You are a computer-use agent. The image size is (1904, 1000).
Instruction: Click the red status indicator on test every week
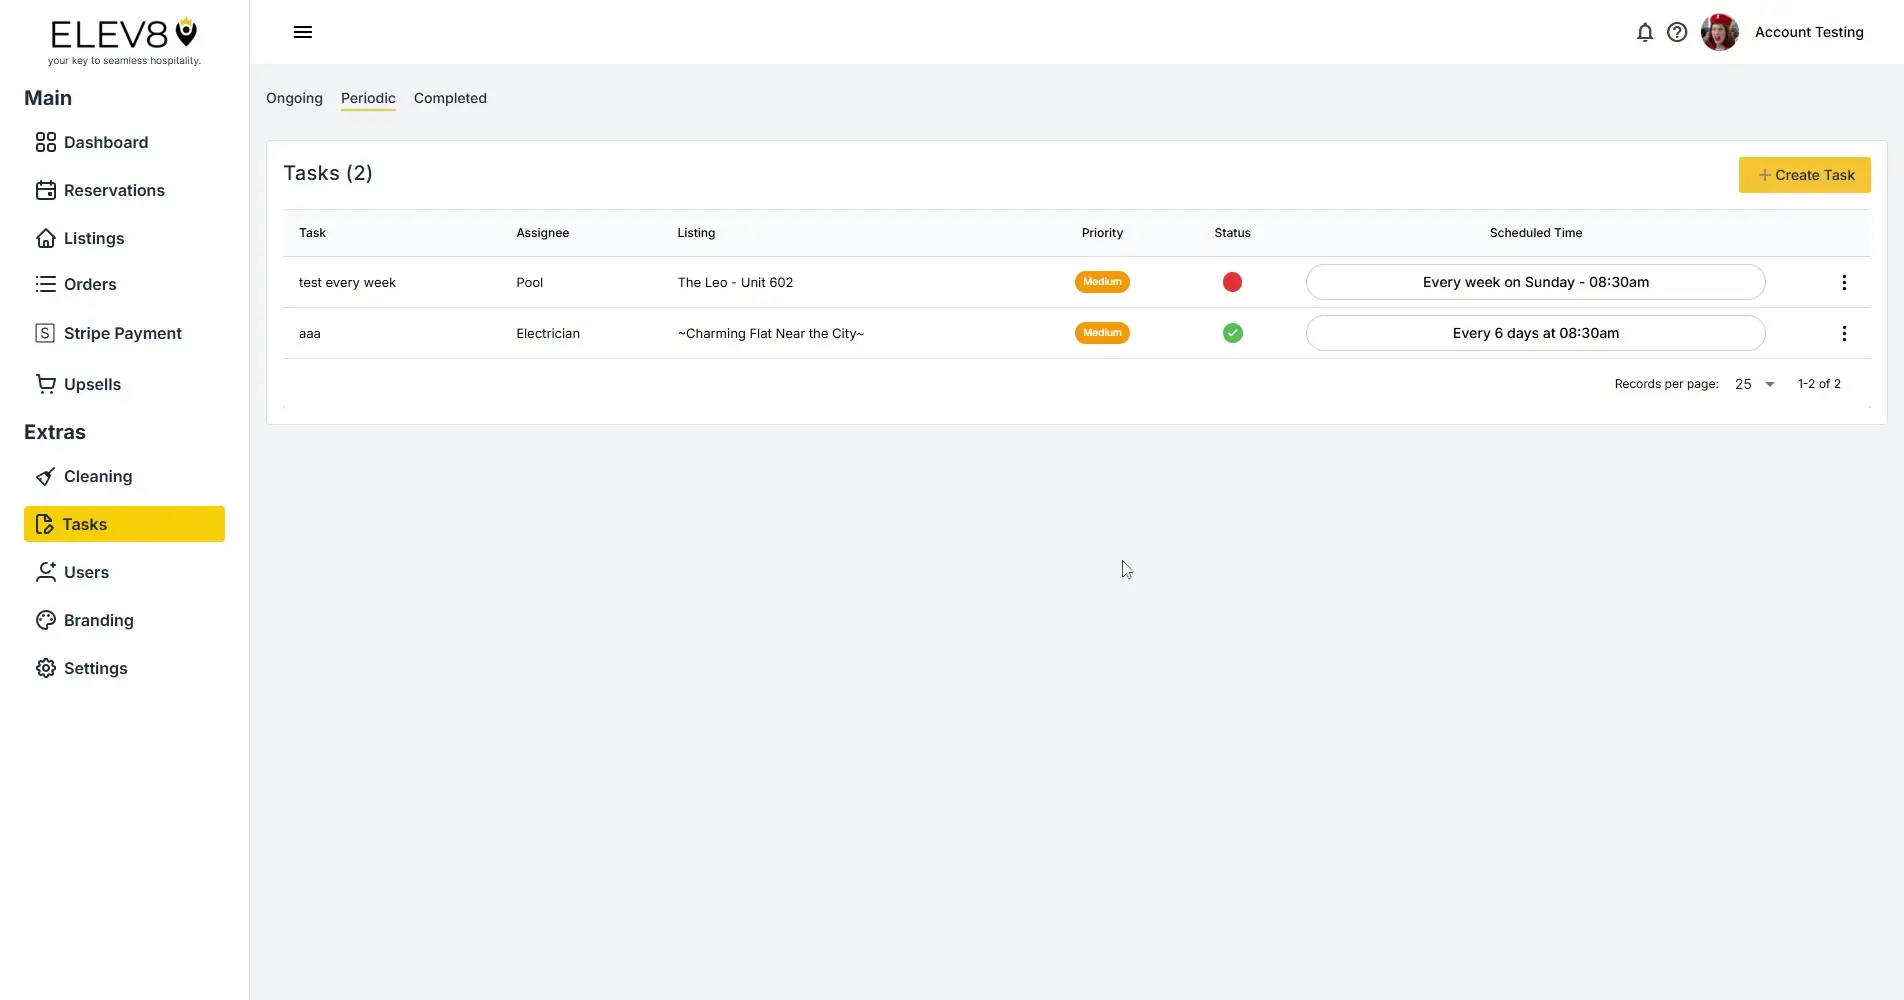(1231, 282)
